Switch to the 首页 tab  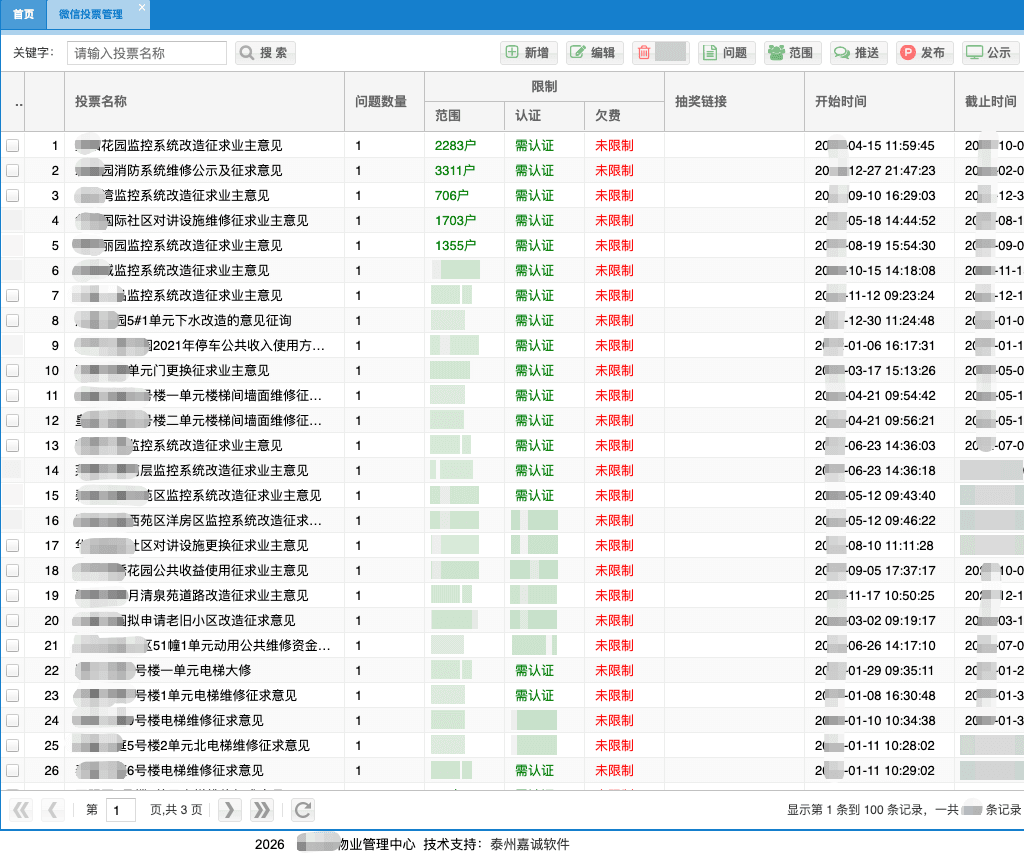point(24,14)
